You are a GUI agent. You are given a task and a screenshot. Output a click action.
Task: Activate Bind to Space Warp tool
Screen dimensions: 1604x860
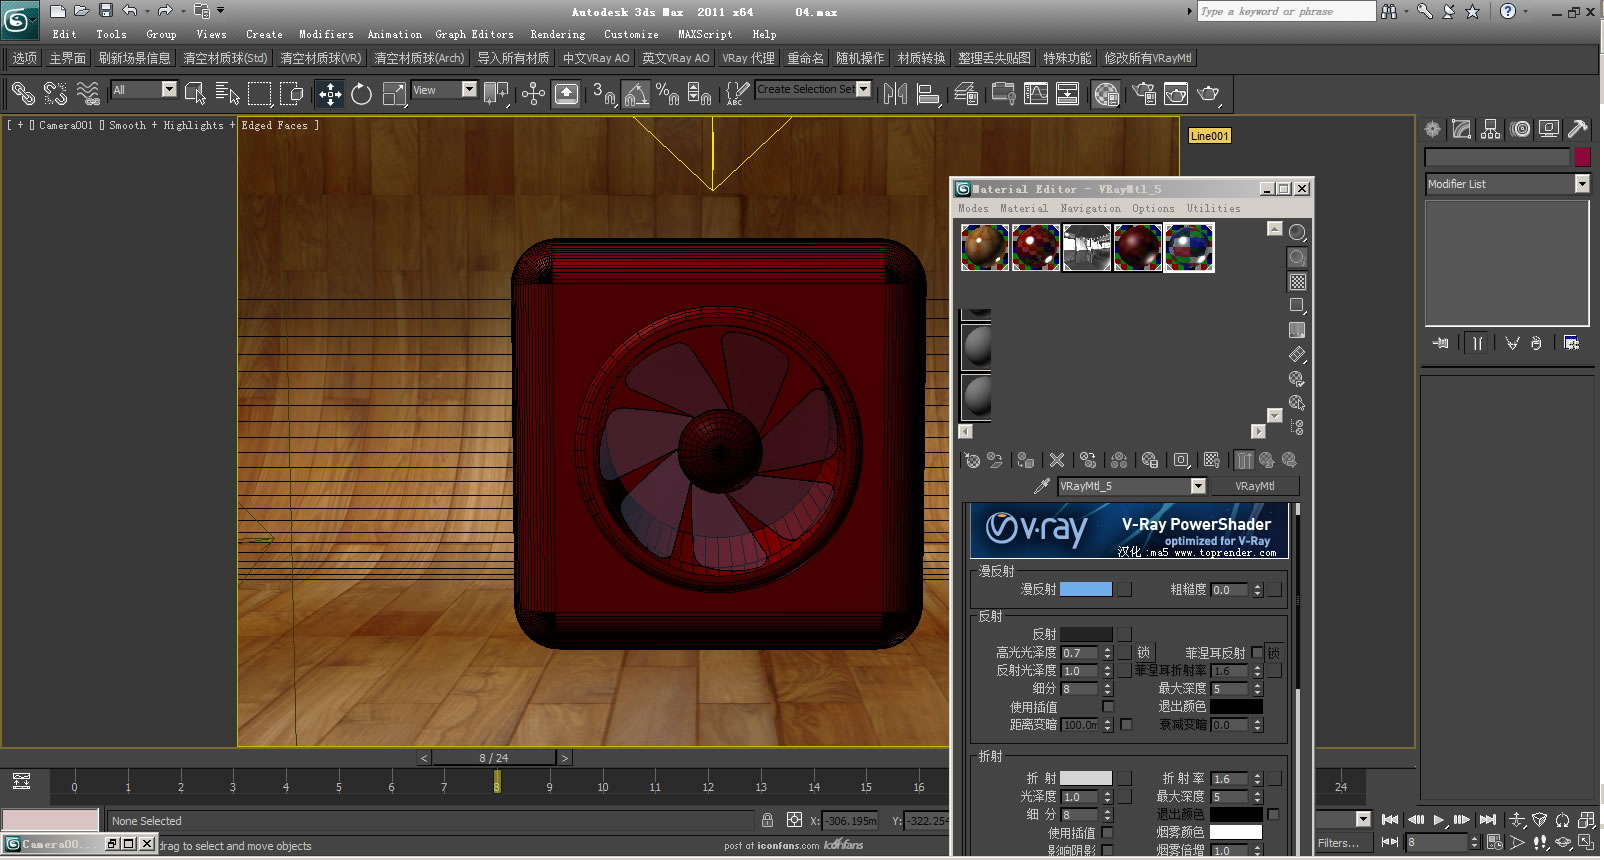point(88,94)
